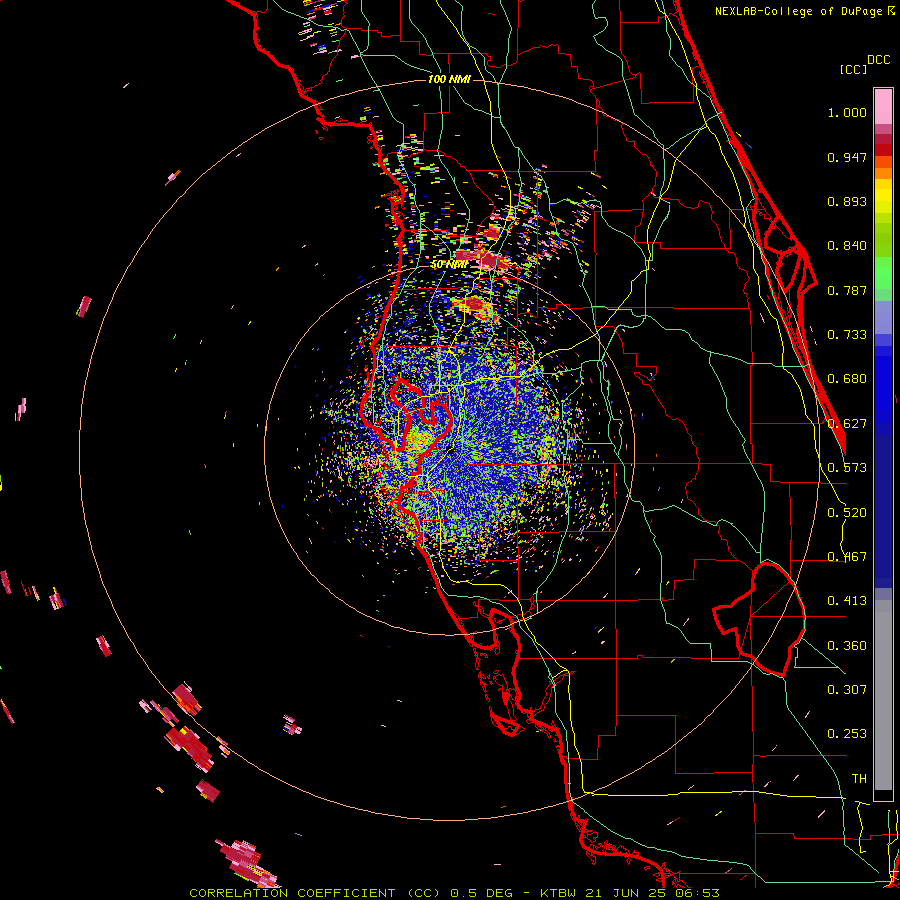The width and height of the screenshot is (900, 900).
Task: Click the 0.947 color scale value
Action: tap(847, 157)
